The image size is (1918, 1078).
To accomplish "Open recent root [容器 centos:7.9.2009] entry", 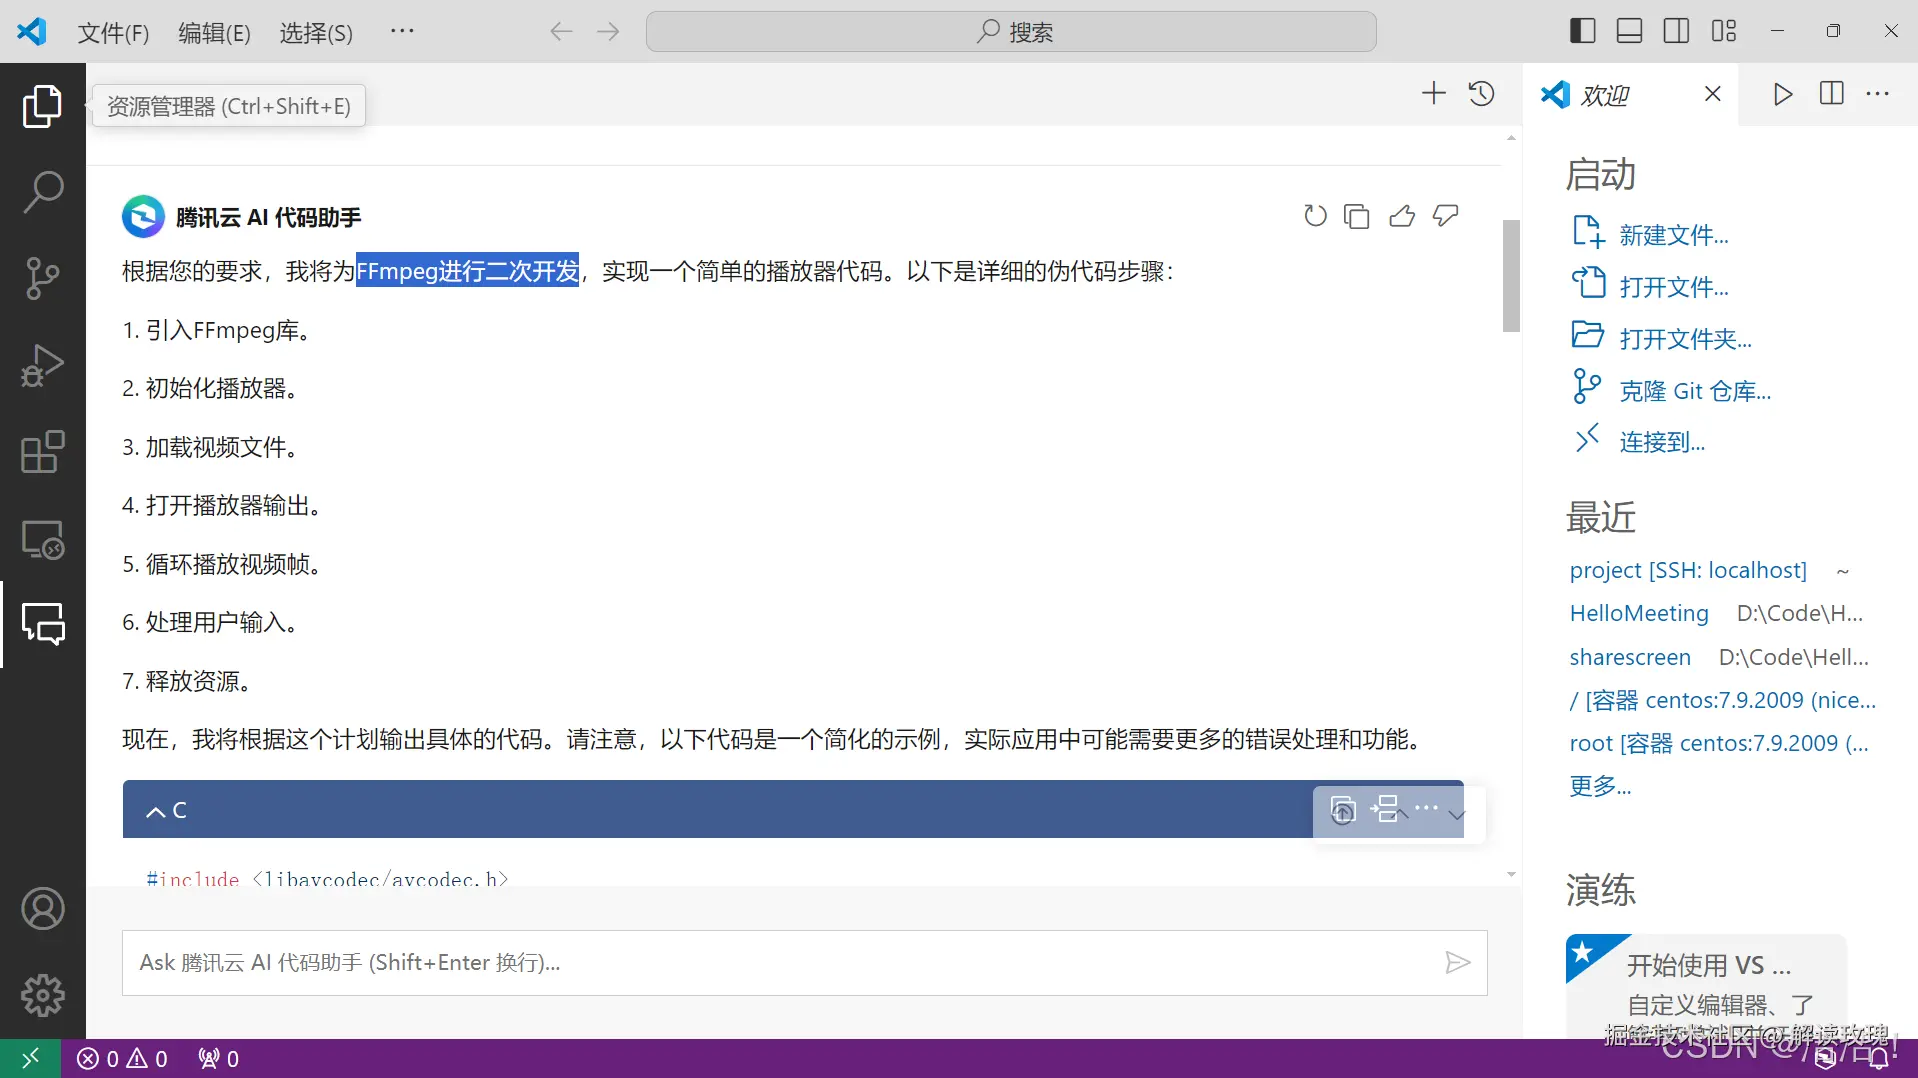I will (x=1719, y=743).
